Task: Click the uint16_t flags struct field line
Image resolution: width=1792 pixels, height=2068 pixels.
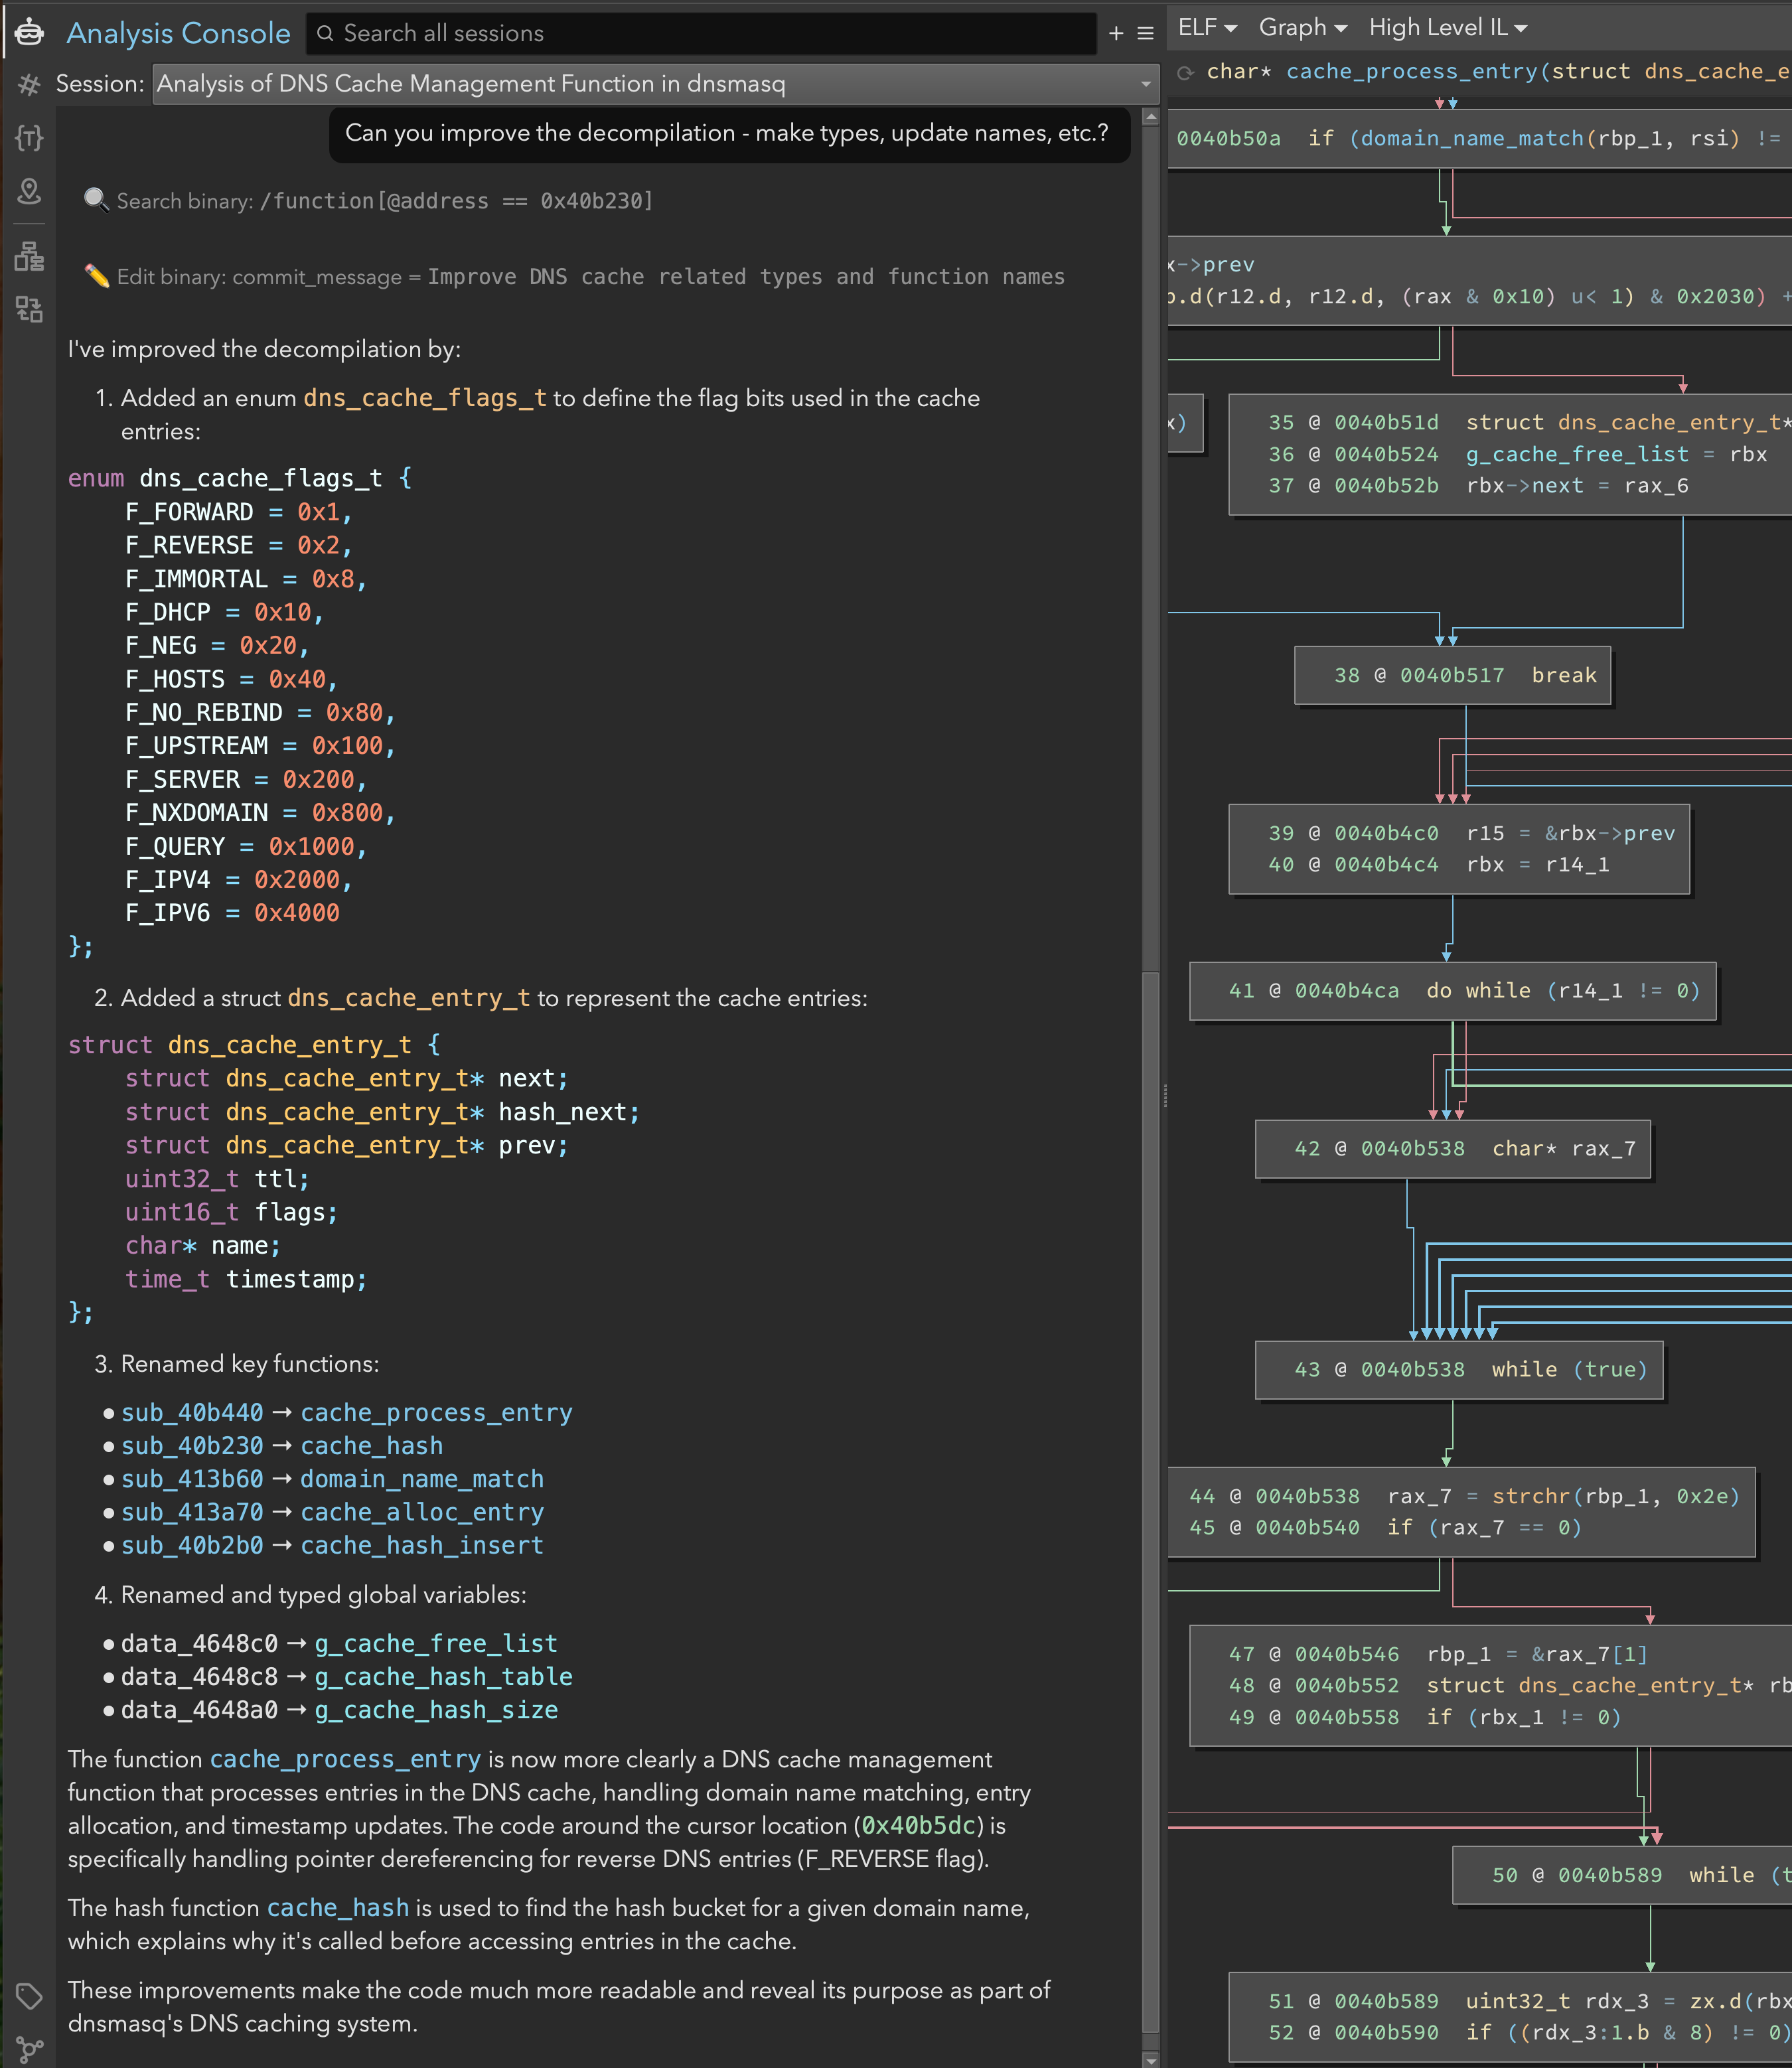Action: [231, 1212]
